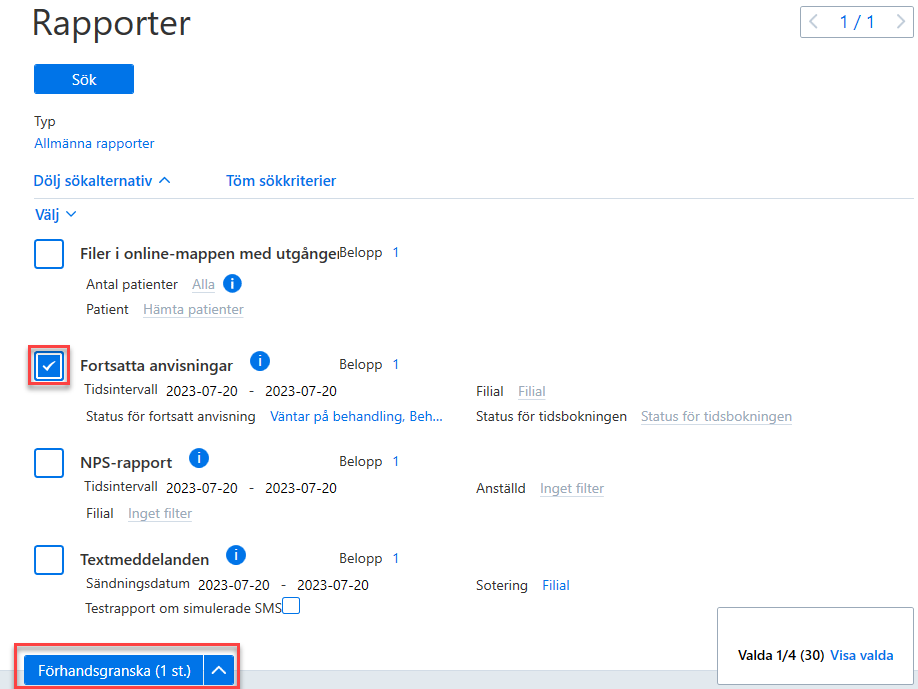Edit NPS-rapport end date

point(301,488)
